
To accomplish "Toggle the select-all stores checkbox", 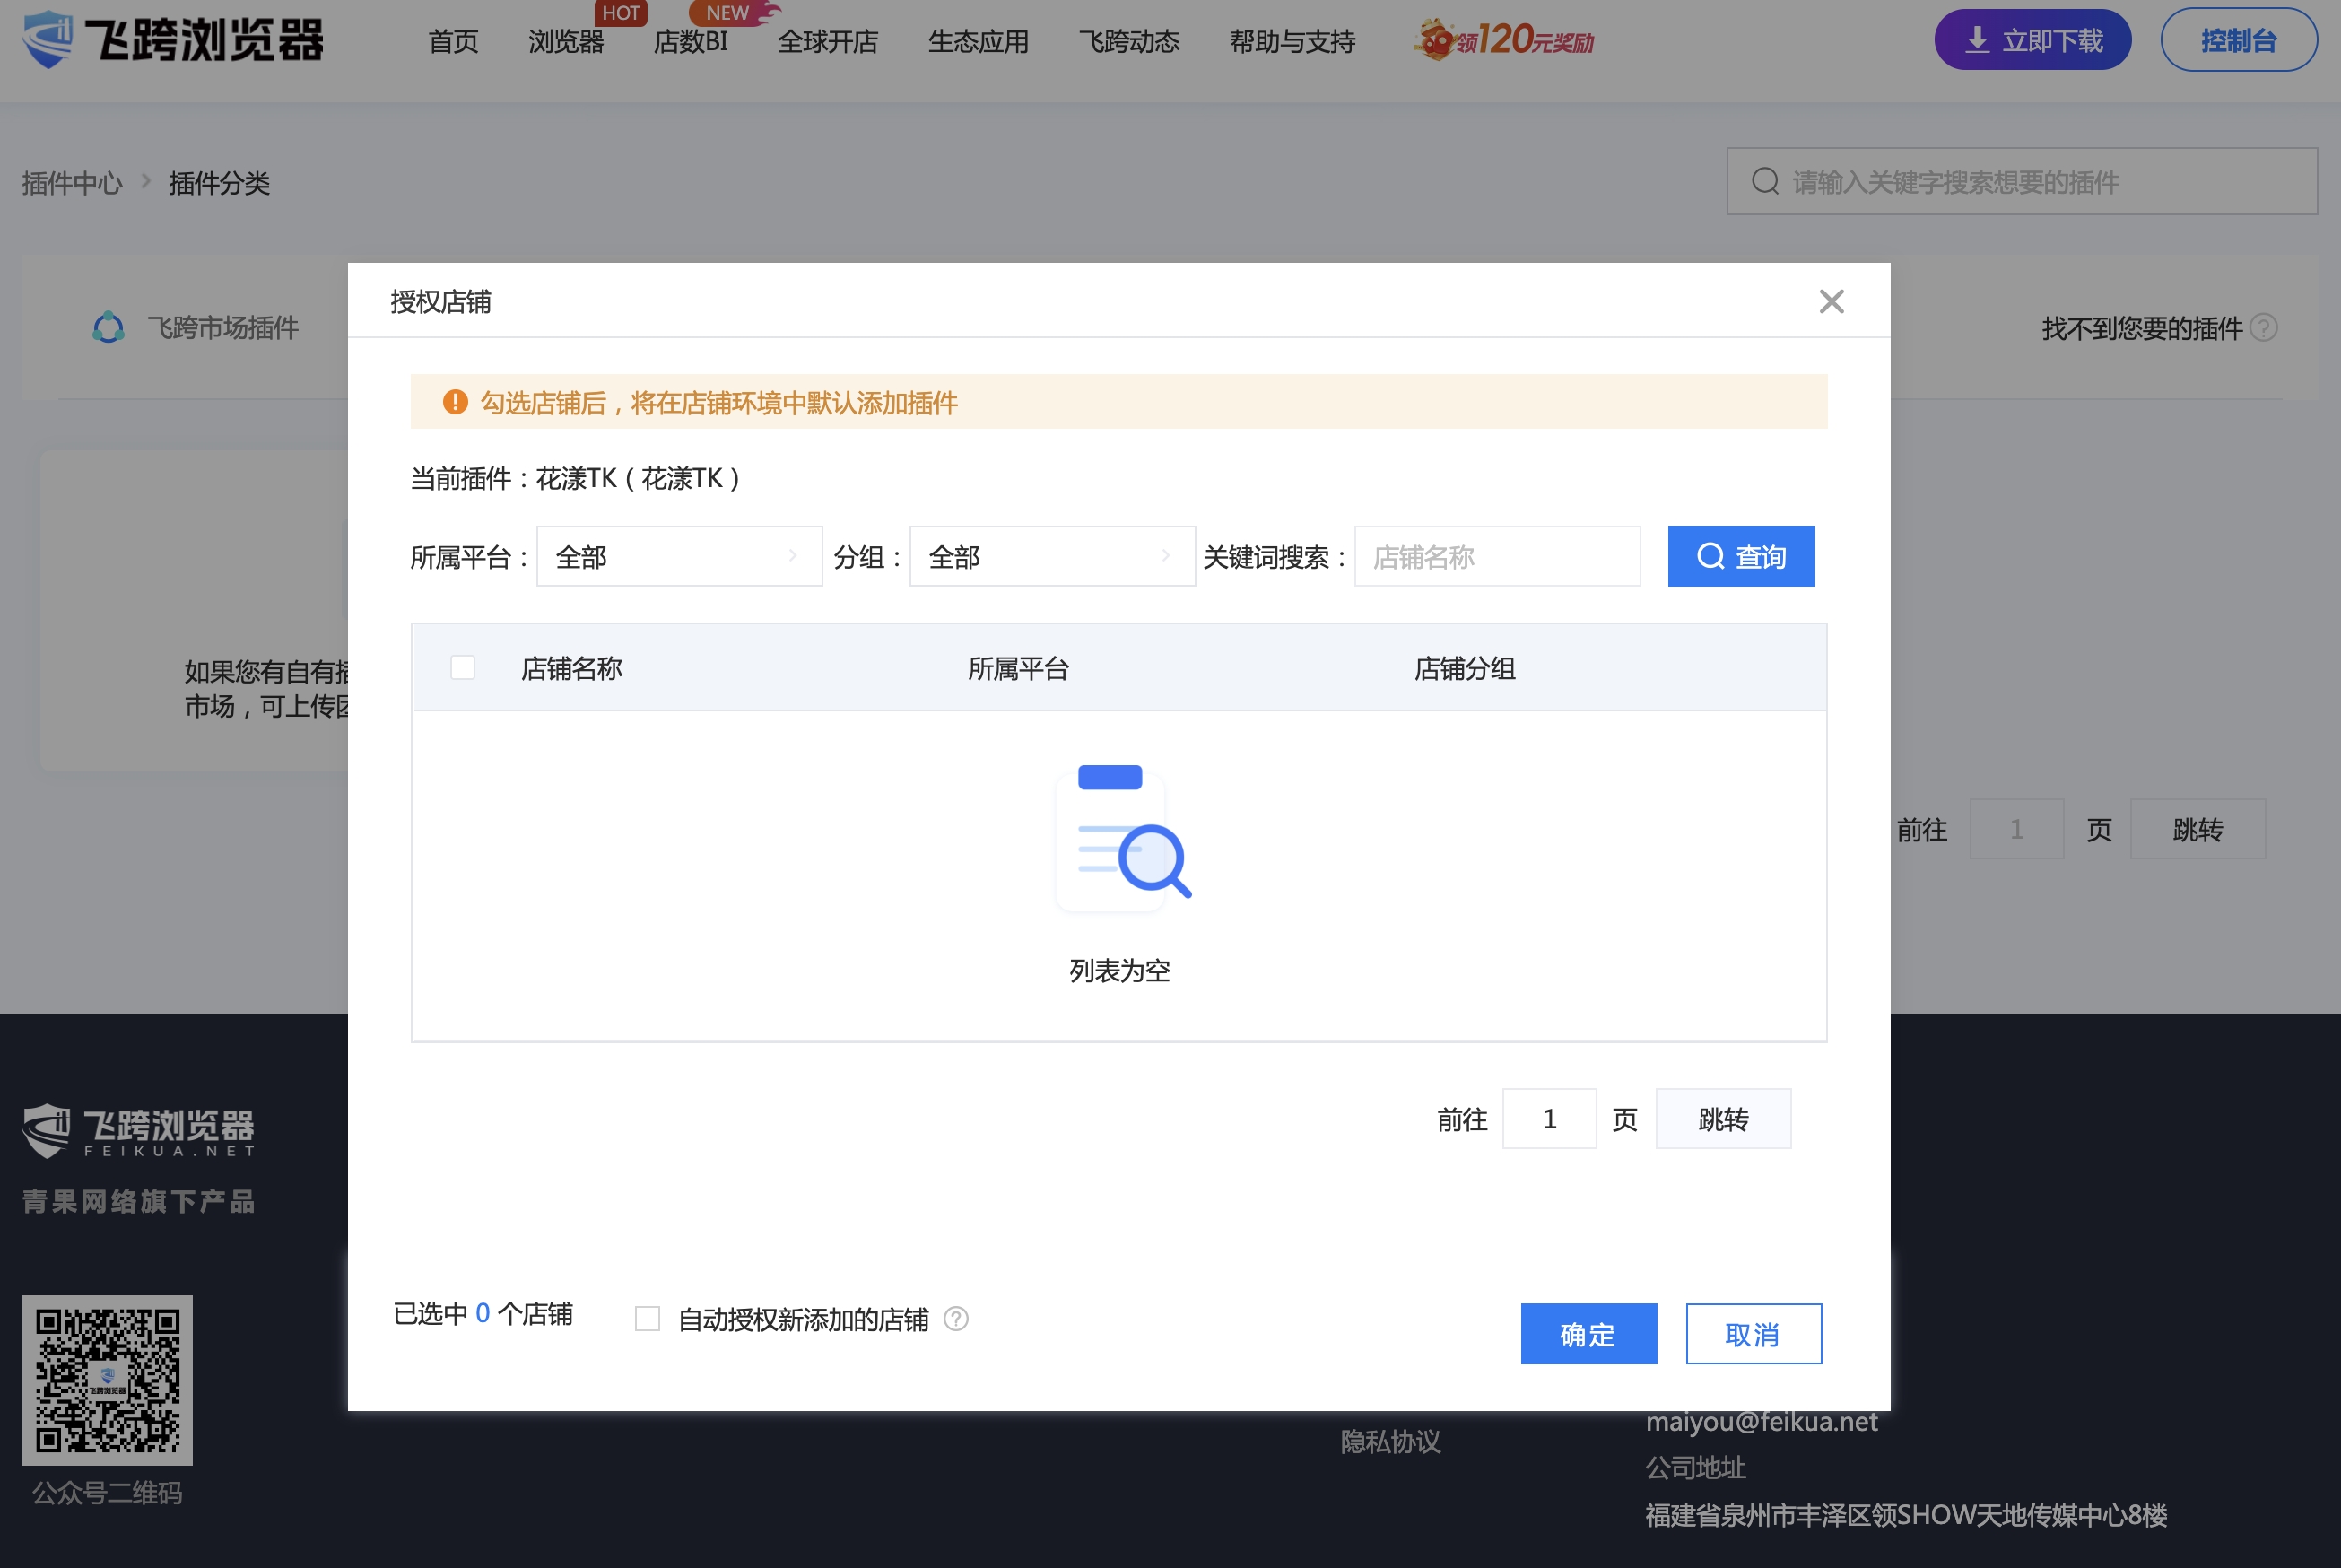I will (x=462, y=667).
